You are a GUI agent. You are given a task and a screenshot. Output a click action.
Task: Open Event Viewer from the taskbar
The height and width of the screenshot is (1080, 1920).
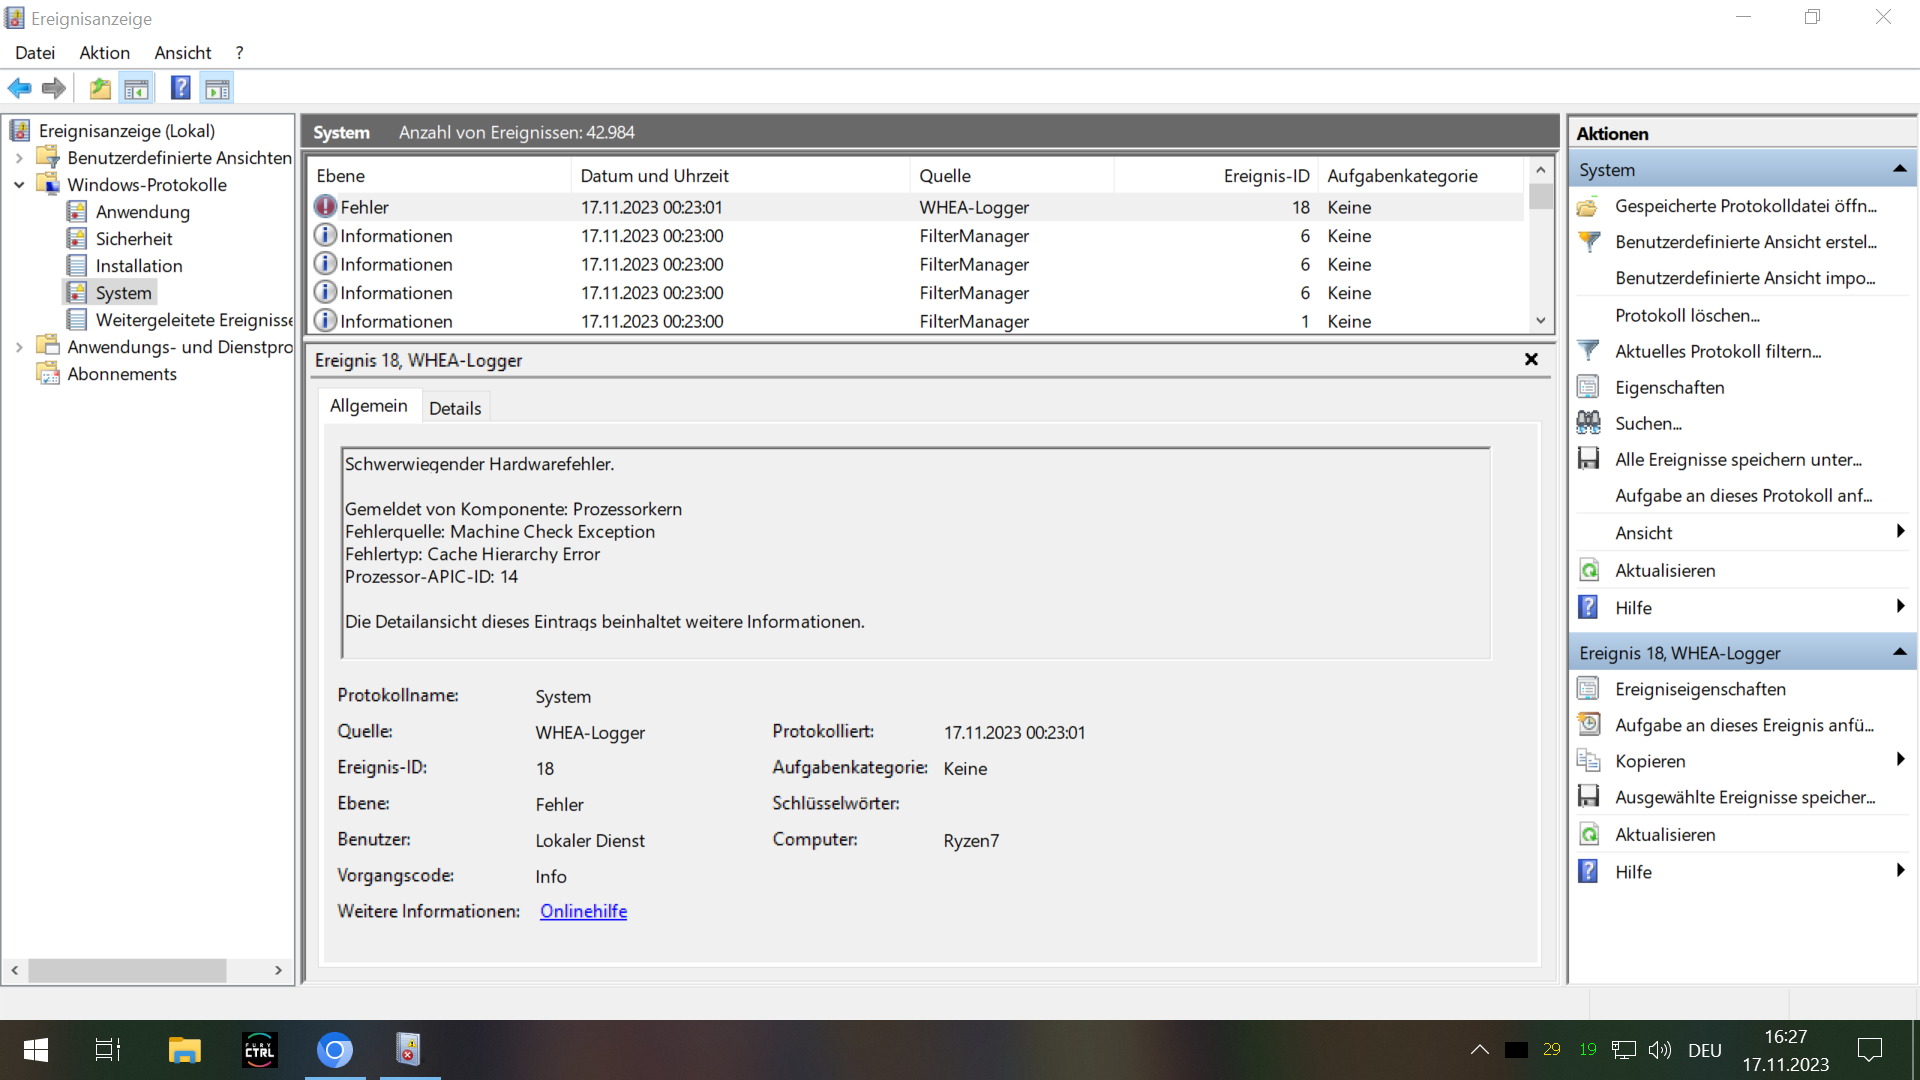[x=408, y=1049]
